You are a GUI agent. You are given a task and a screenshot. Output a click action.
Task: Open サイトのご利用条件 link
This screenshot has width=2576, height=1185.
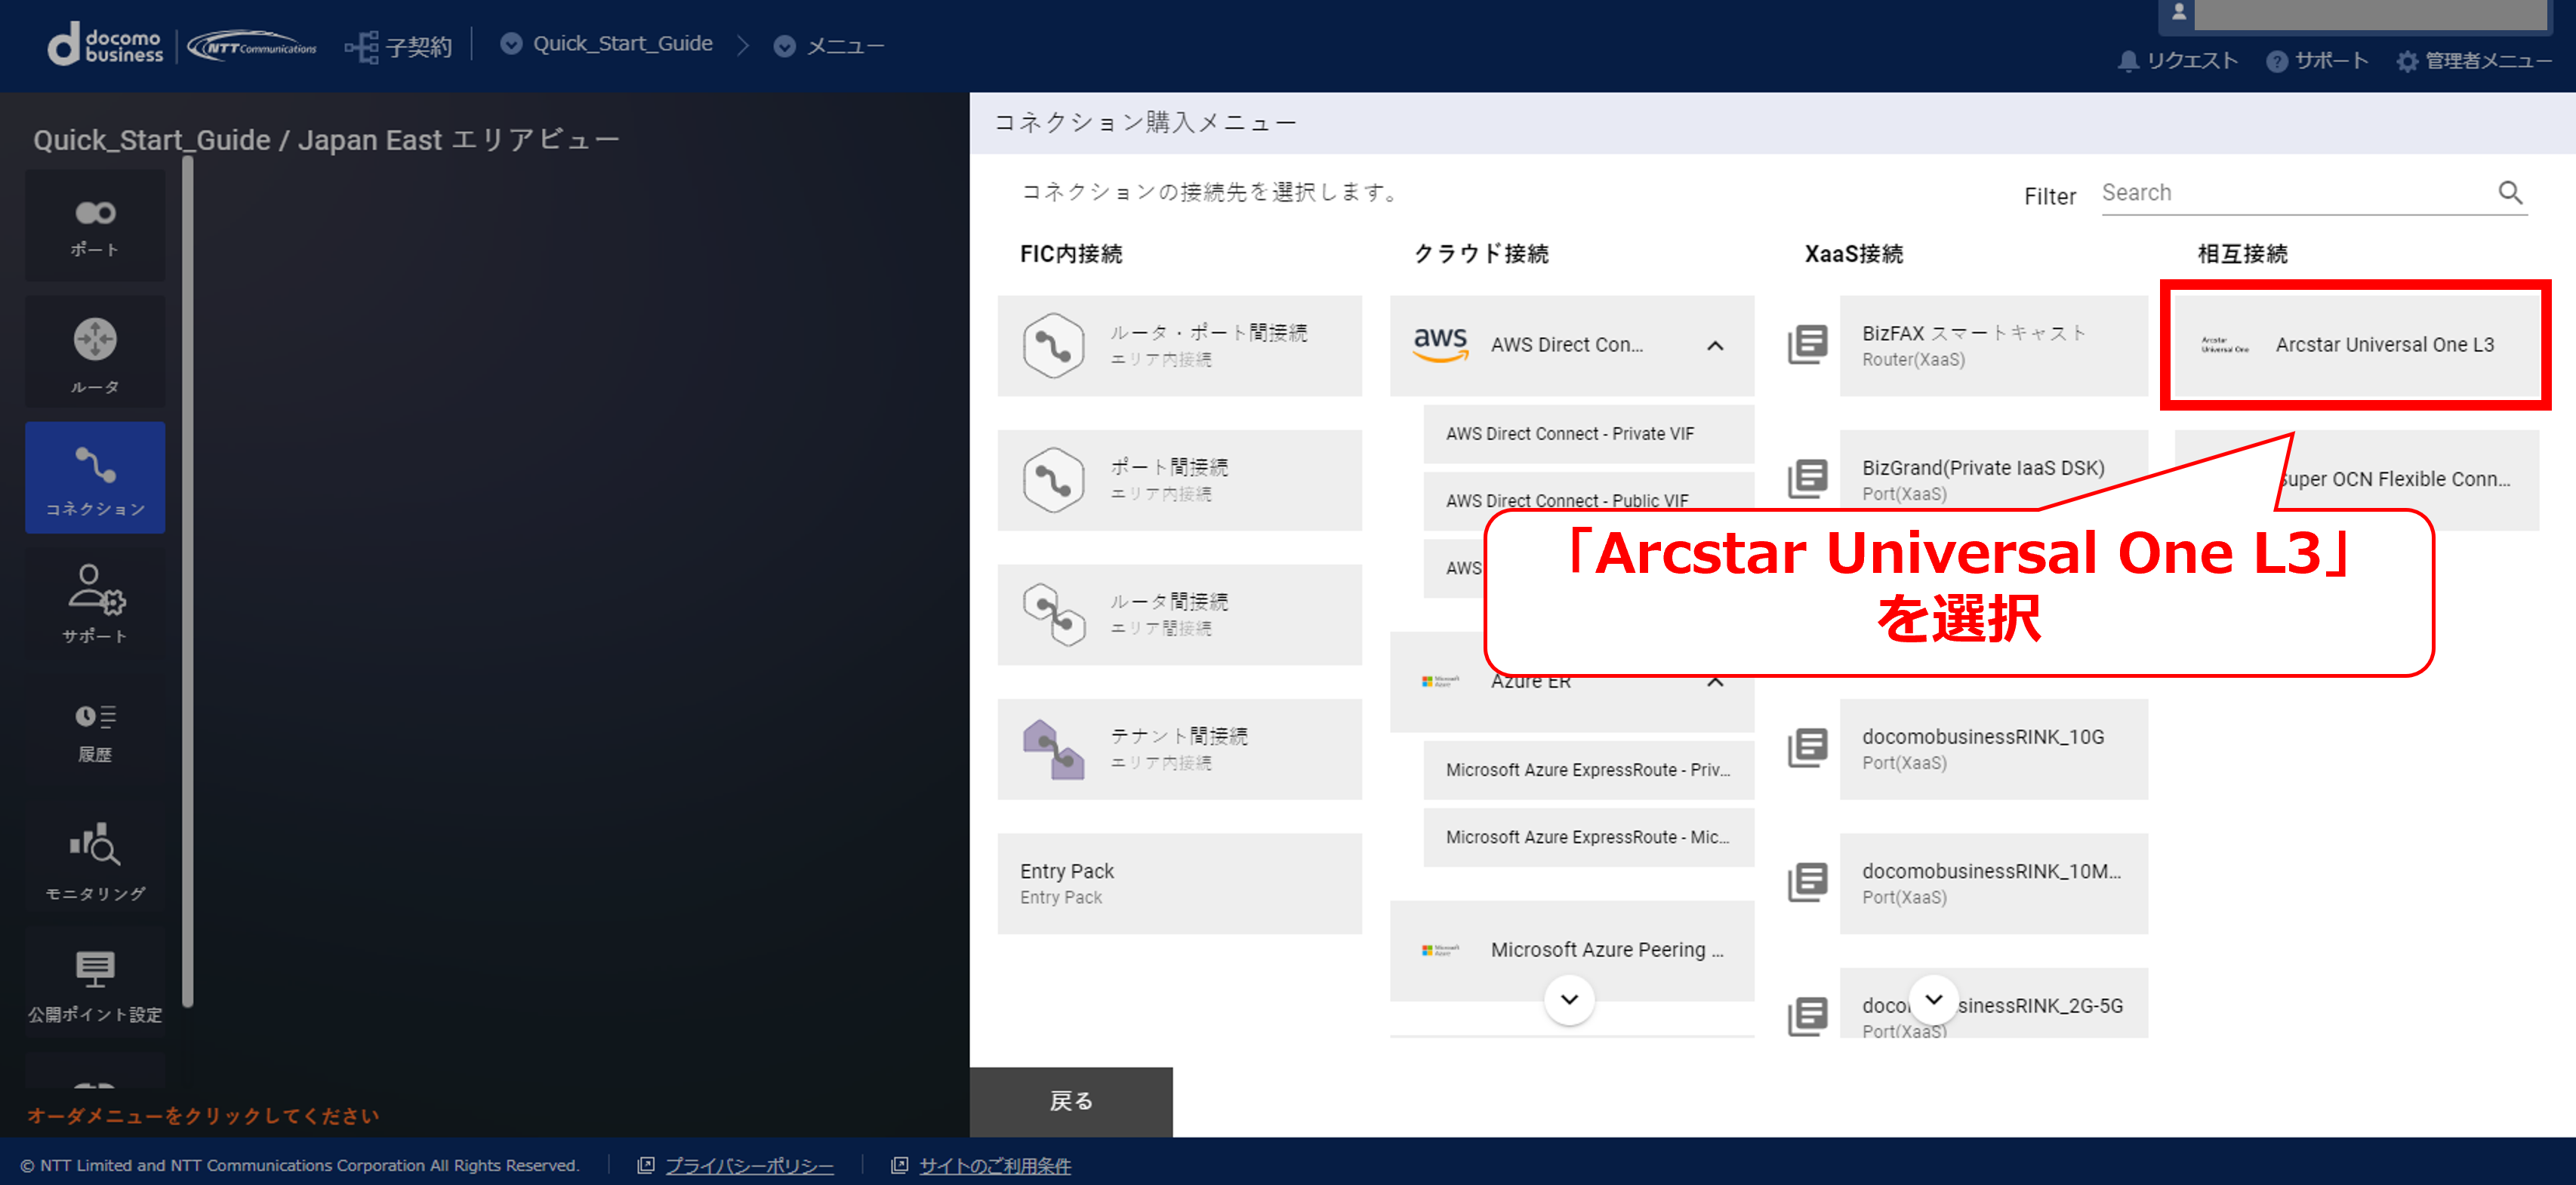click(995, 1166)
